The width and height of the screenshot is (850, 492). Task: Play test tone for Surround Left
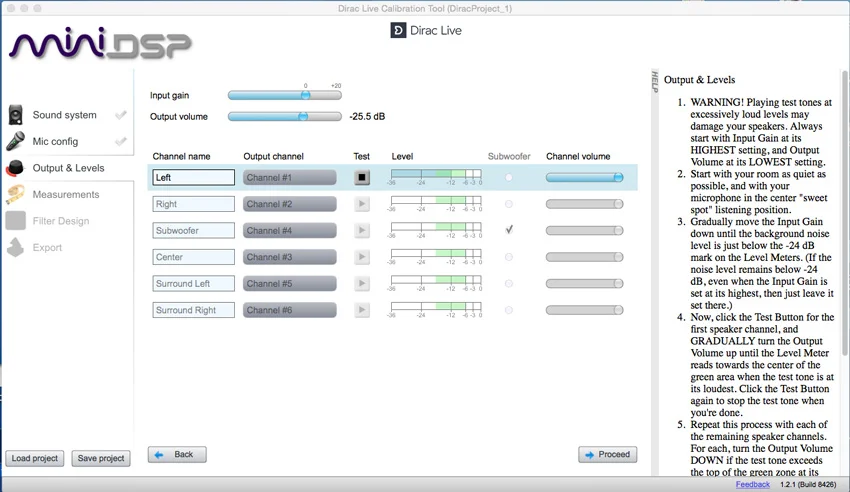[x=362, y=283]
